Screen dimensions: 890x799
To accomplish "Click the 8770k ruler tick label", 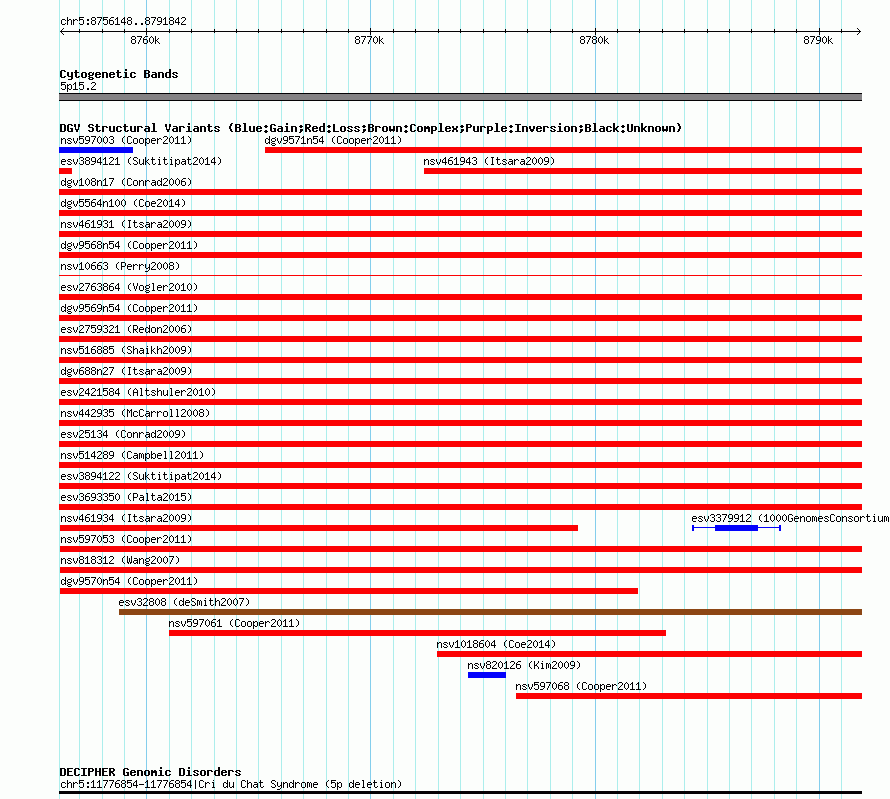I will [x=369, y=40].
